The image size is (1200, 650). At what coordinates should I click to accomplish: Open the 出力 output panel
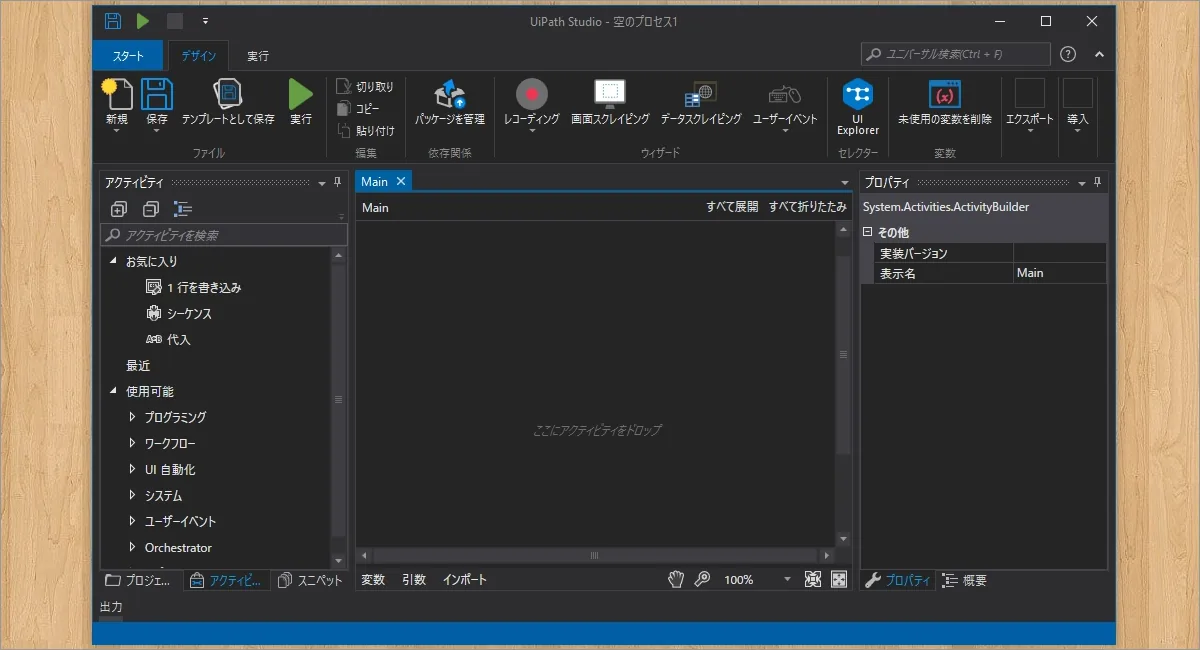111,607
